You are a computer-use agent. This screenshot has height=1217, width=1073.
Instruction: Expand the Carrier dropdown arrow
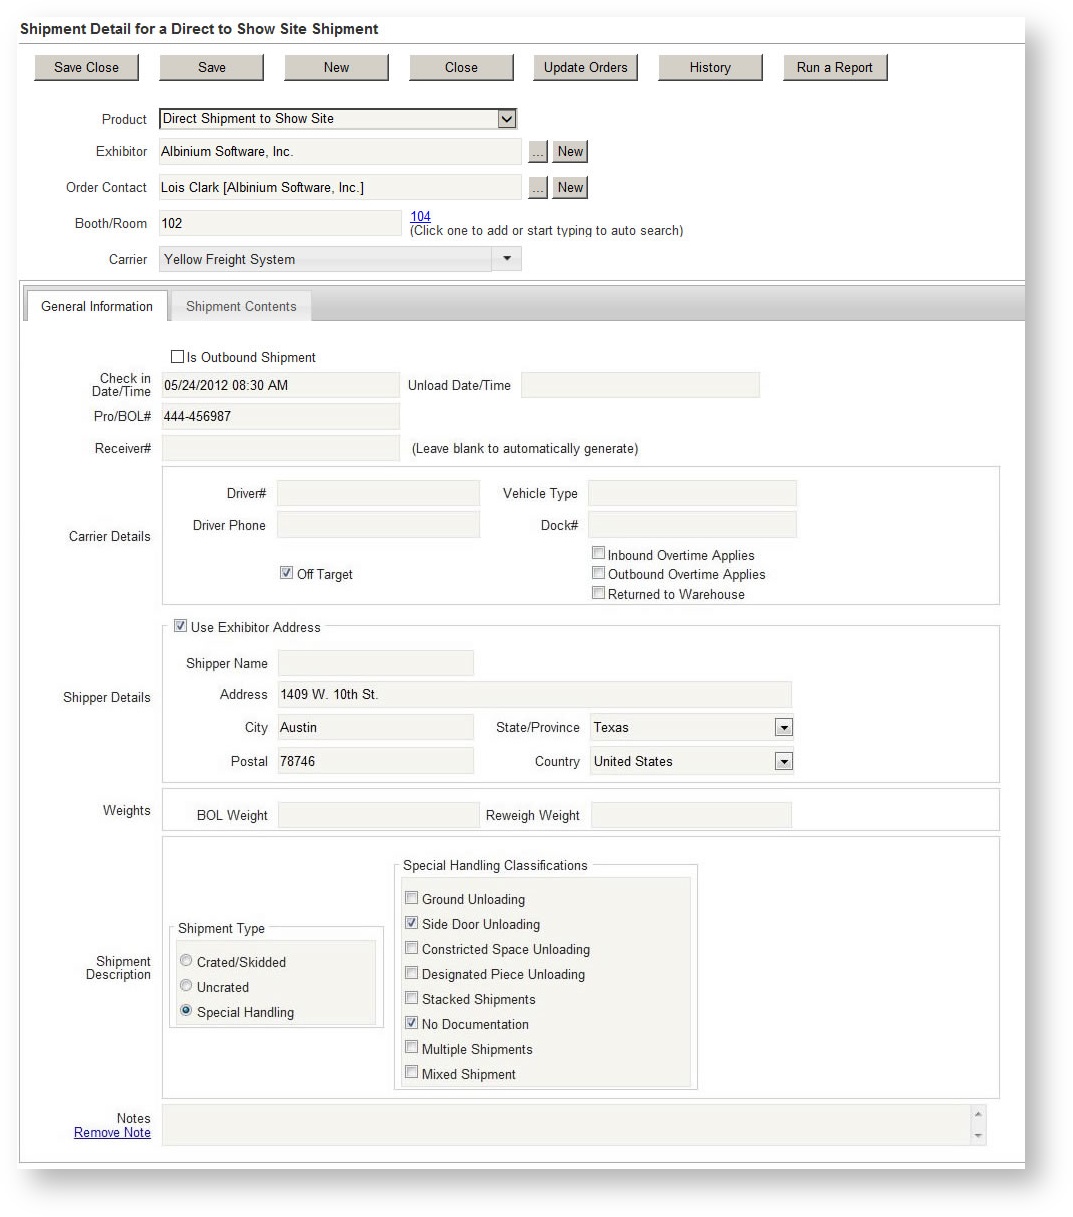click(x=507, y=258)
